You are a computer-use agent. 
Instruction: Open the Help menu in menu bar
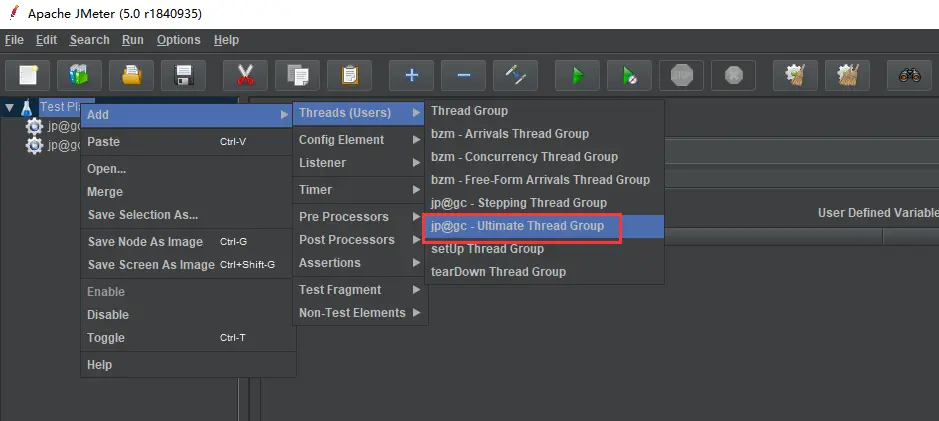click(226, 40)
